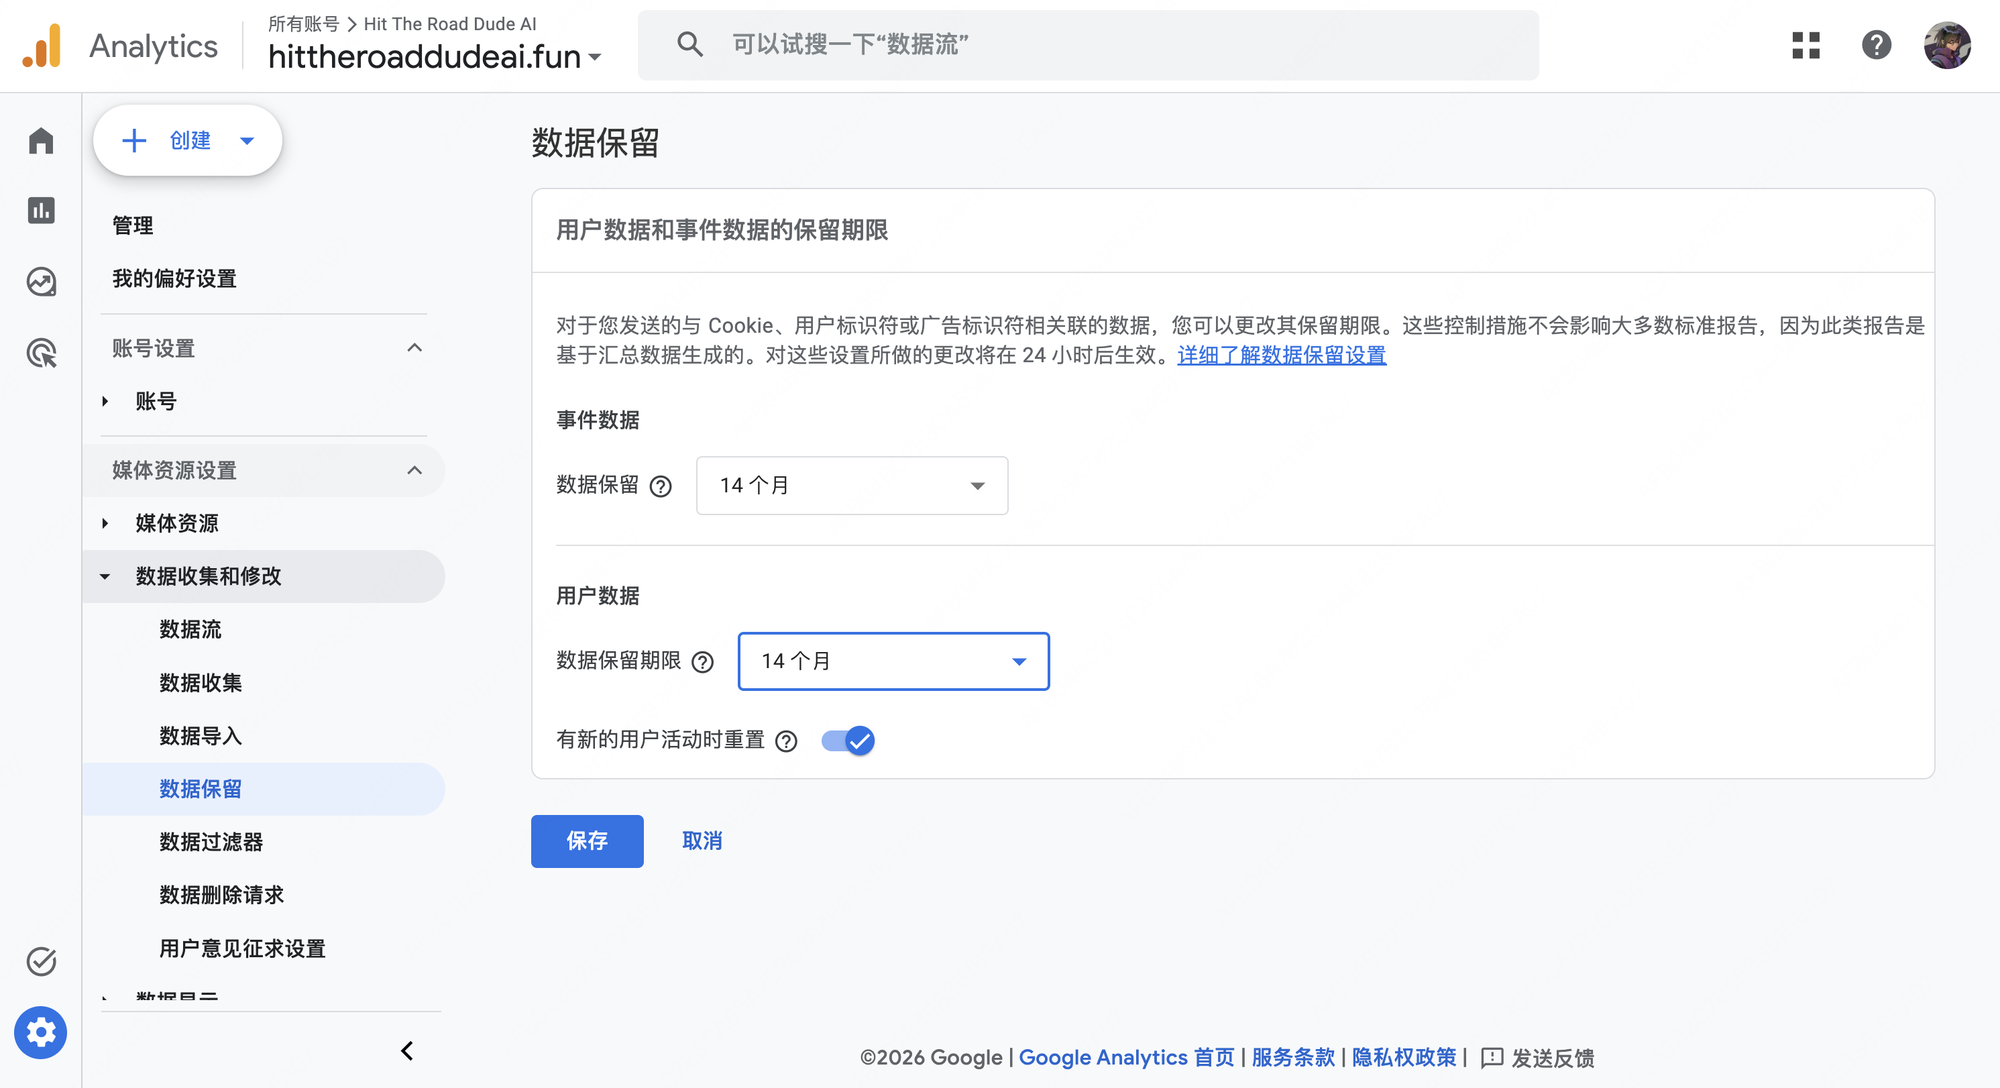
Task: Open the Reports bar chart icon
Action: [41, 211]
